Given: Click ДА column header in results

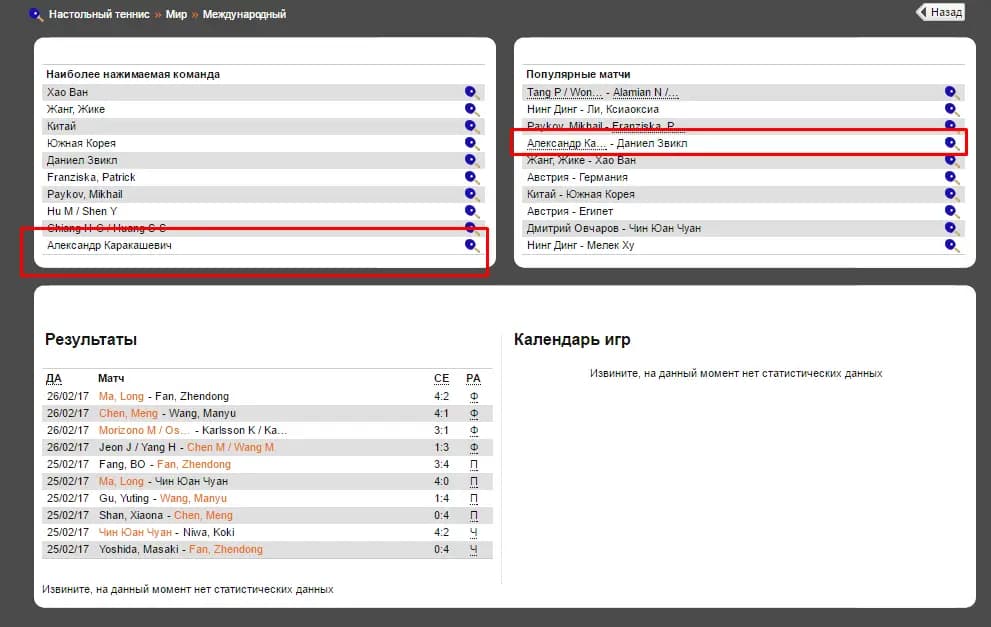Looking at the screenshot, I should click(54, 379).
